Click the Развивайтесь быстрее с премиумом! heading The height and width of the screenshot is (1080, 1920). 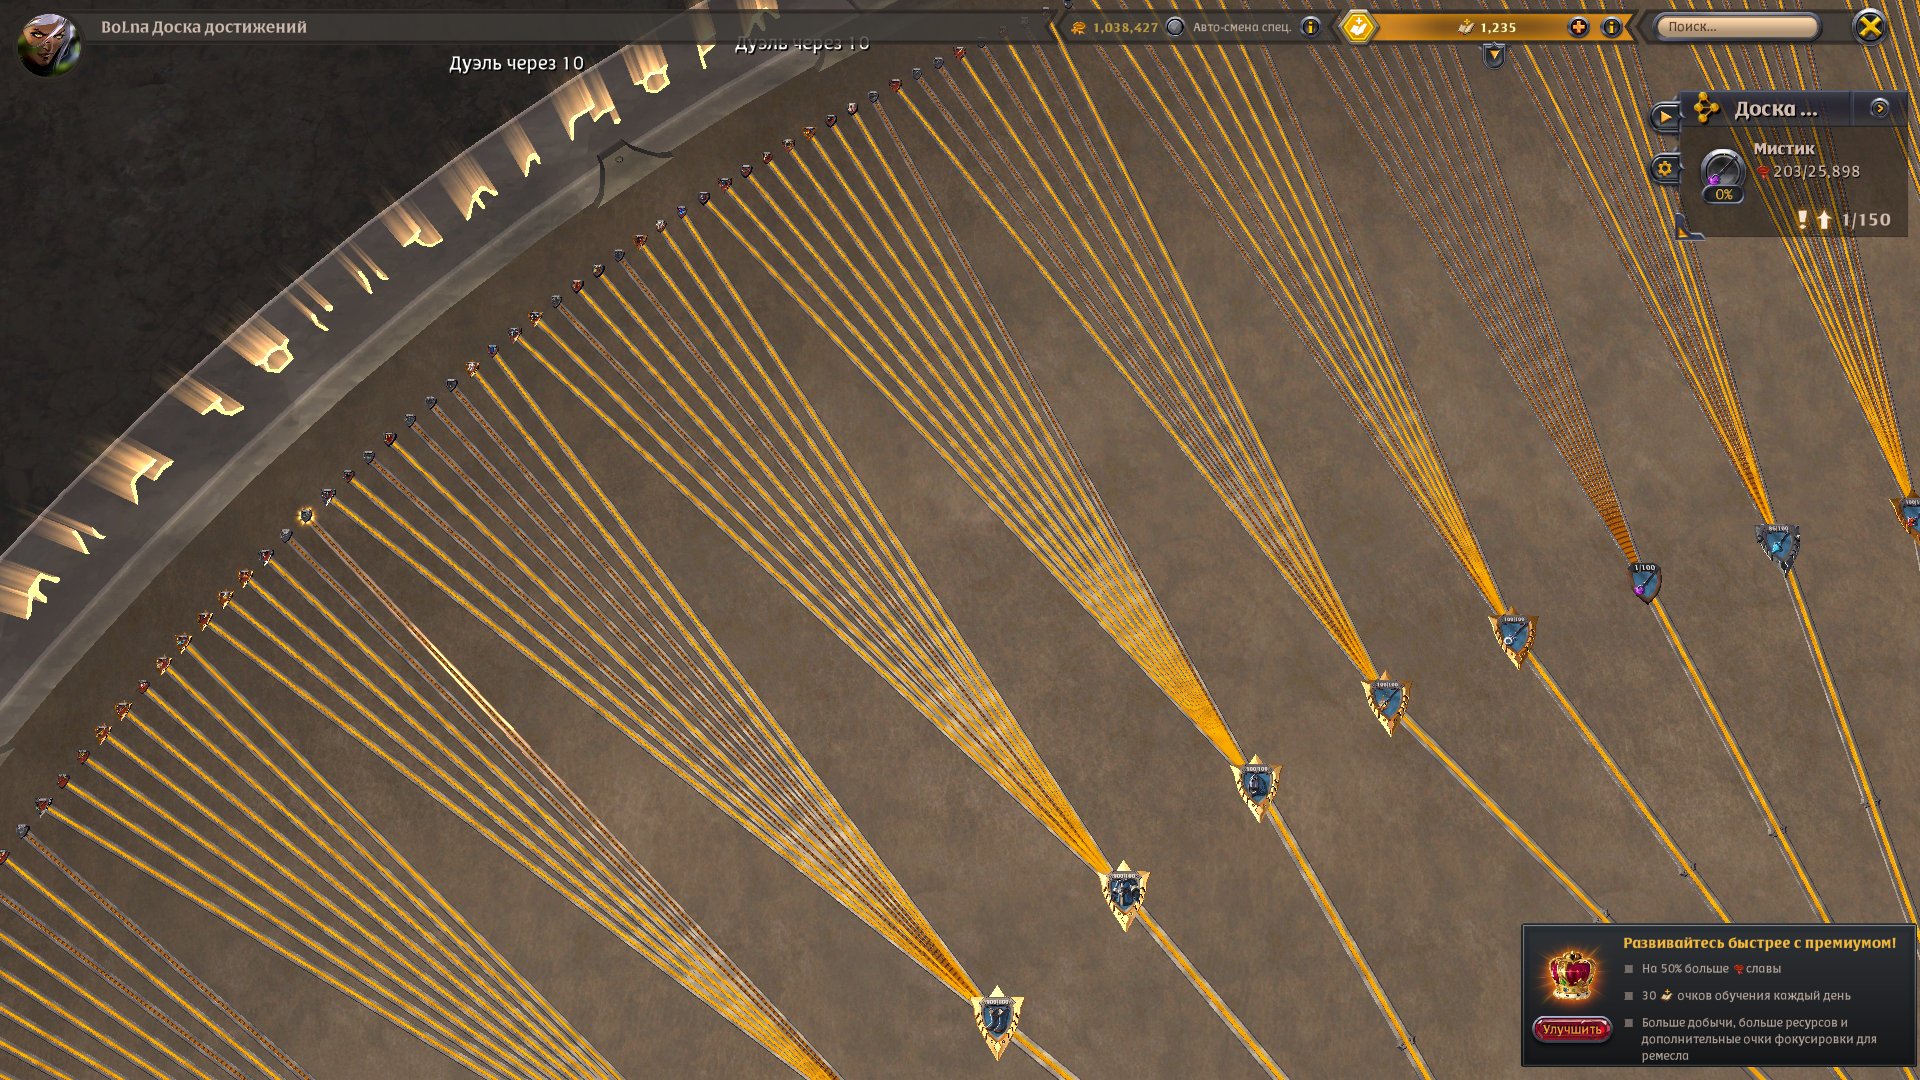[x=1759, y=943]
